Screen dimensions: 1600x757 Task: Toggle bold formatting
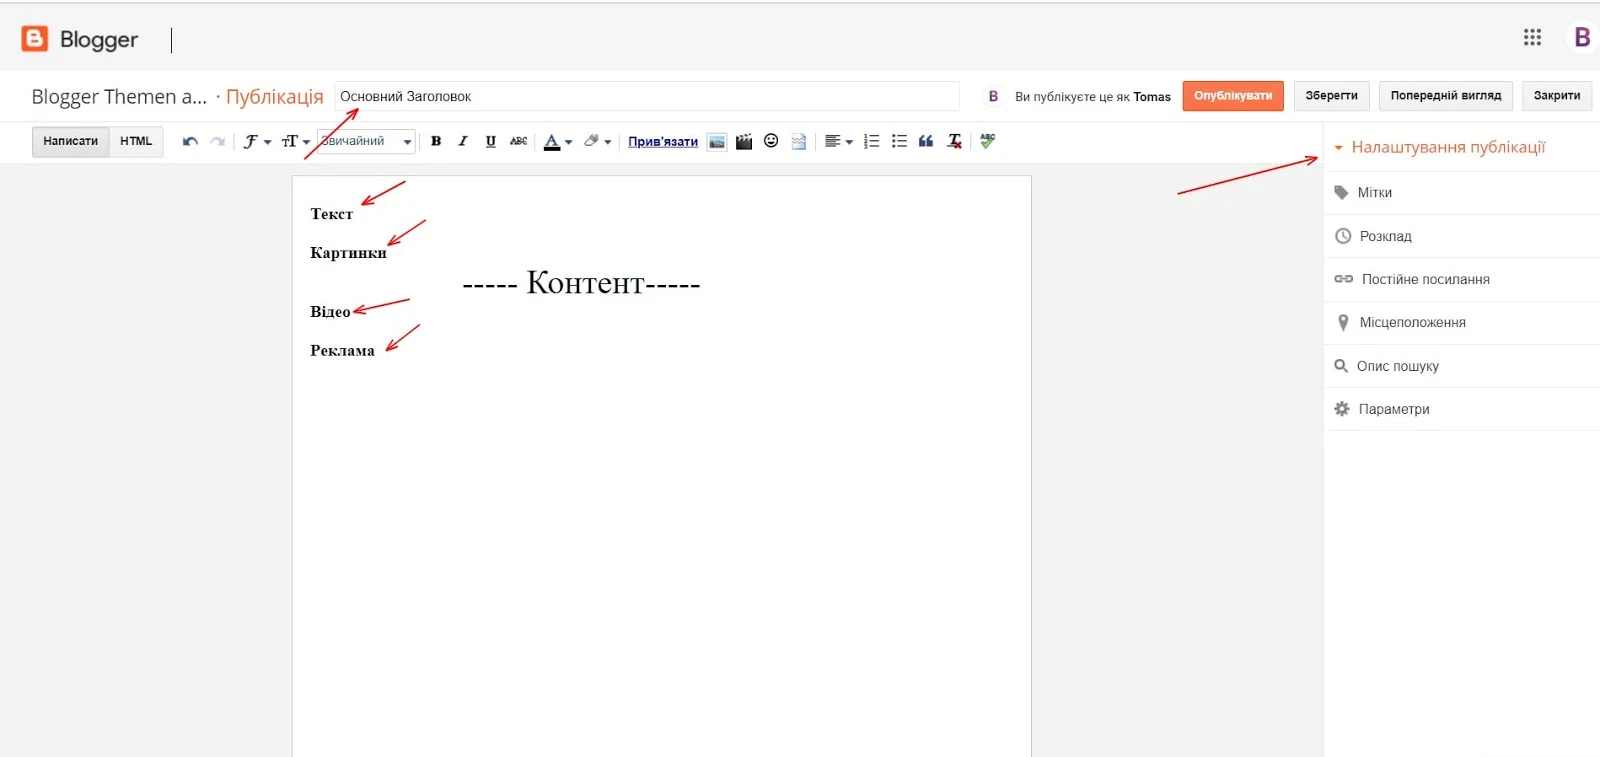pyautogui.click(x=436, y=141)
